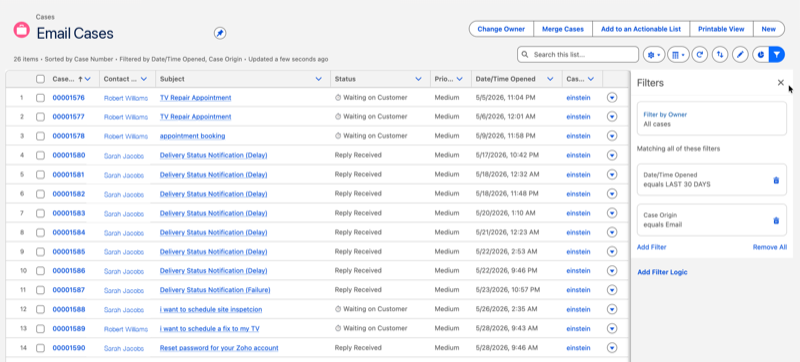Open subject Delivery Status Notification (Failure)

(x=215, y=290)
